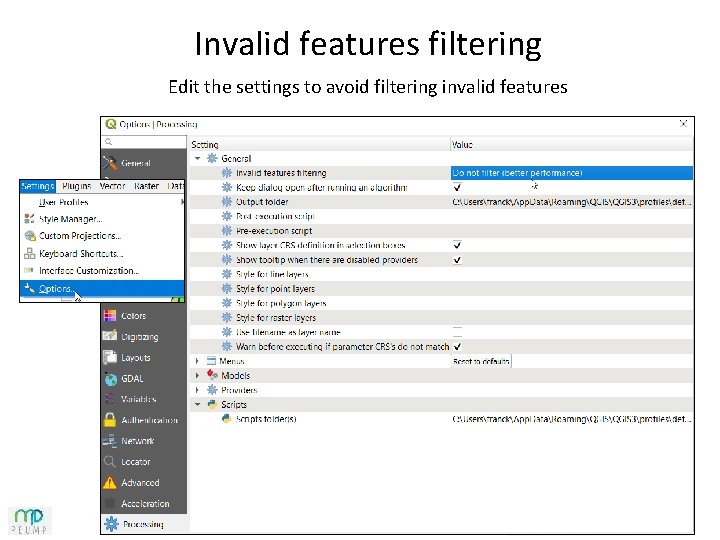Toggle Keep dialog open after running algorithm
Viewport: 720px width, 540px height.
pyautogui.click(x=457, y=187)
